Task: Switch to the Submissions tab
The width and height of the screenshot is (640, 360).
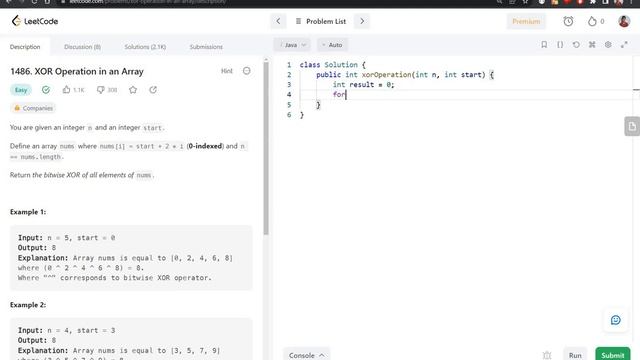Action: pyautogui.click(x=206, y=47)
